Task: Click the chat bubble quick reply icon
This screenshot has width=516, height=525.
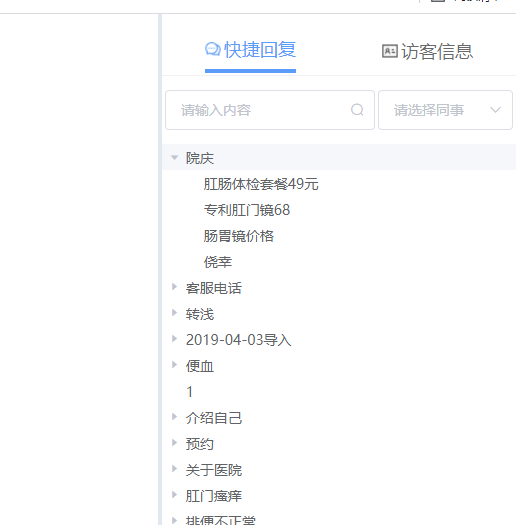Action: (x=213, y=50)
